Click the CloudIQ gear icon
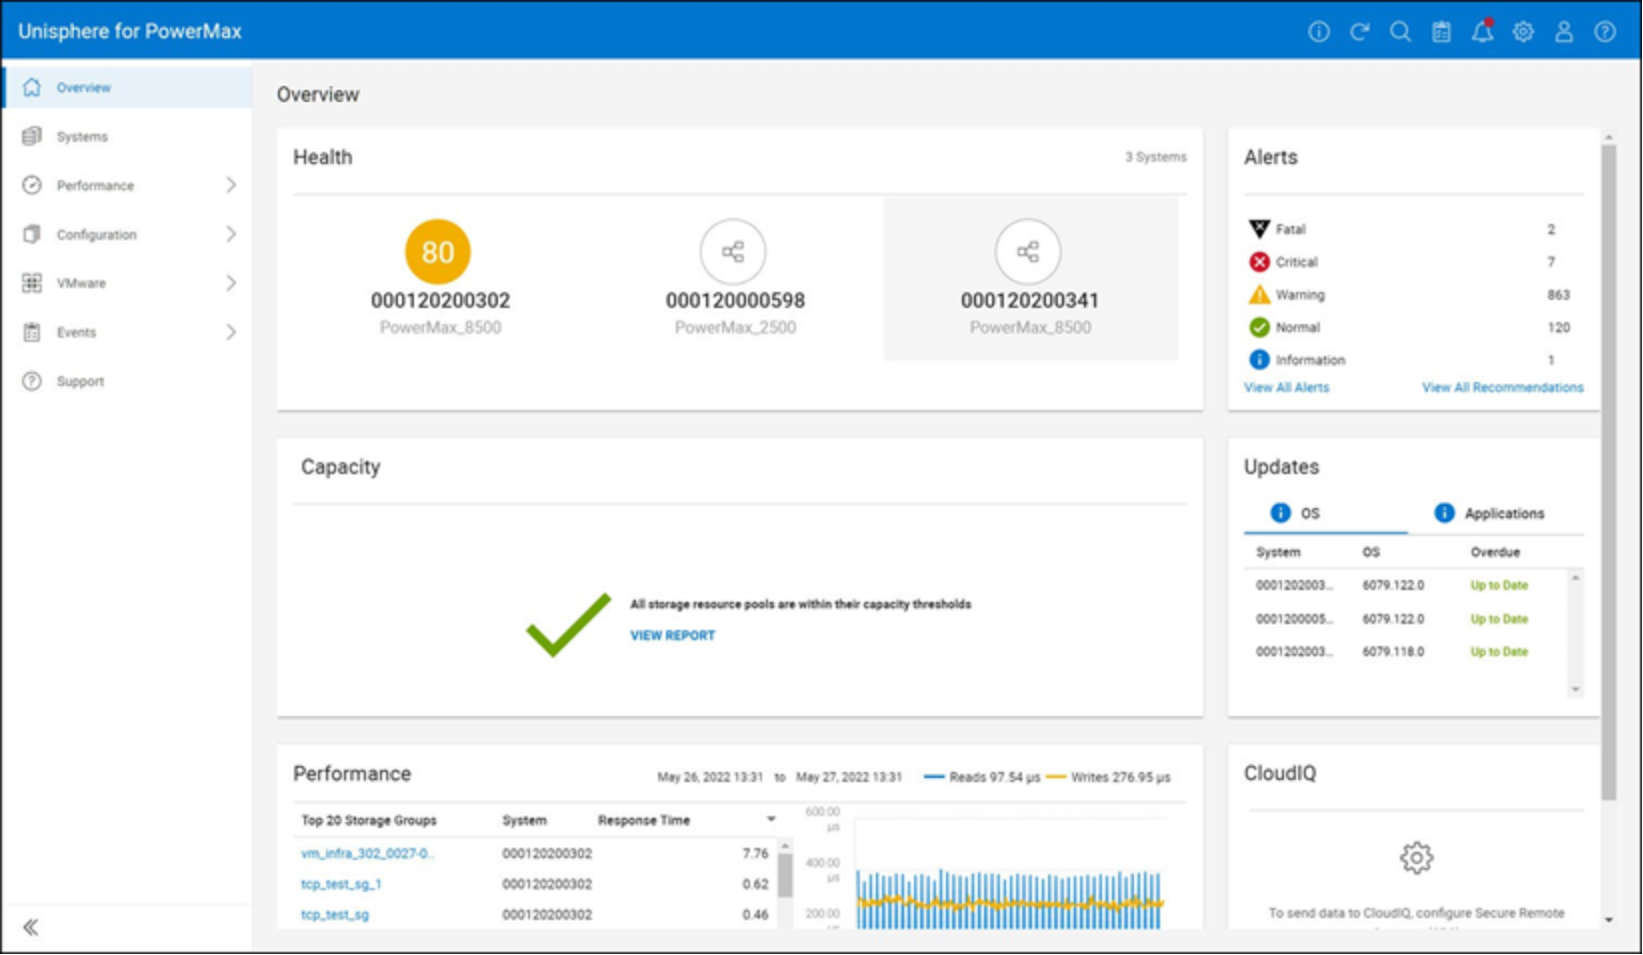The height and width of the screenshot is (955, 1643). [1416, 857]
